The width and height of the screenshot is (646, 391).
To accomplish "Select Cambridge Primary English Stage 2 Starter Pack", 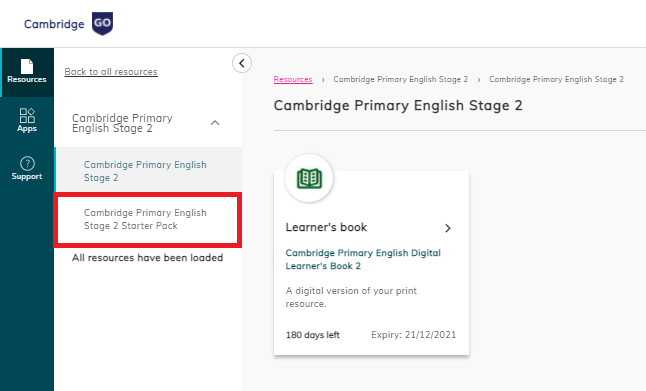I will pos(147,219).
